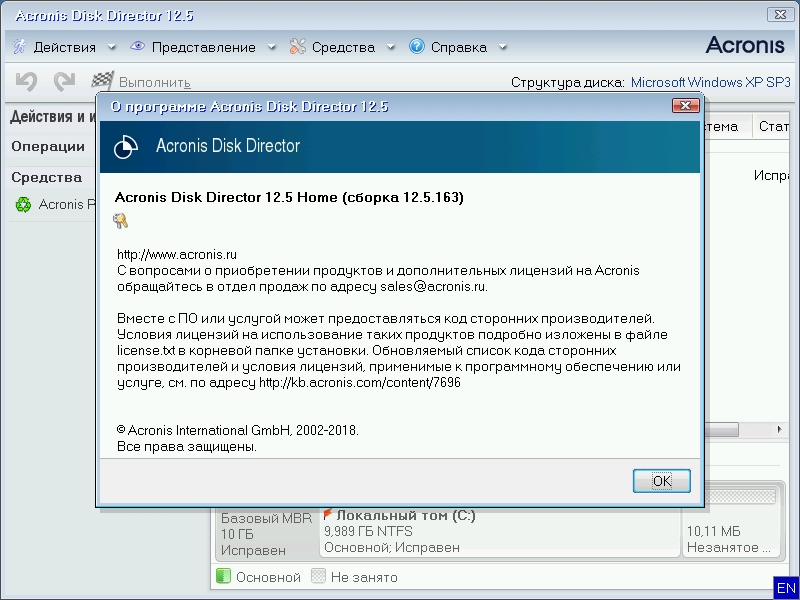
Task: Click the running-man Actions icon in menu bar
Action: click(19, 46)
